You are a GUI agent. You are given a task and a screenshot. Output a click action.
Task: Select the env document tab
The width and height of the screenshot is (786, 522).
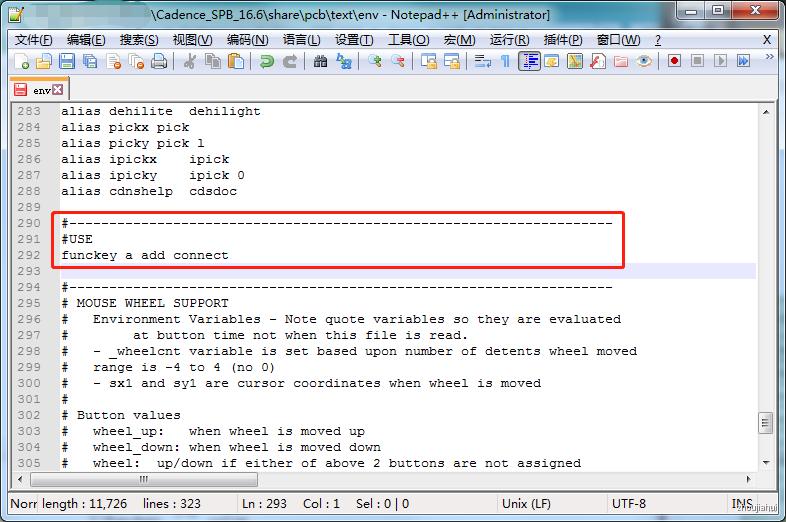point(39,89)
